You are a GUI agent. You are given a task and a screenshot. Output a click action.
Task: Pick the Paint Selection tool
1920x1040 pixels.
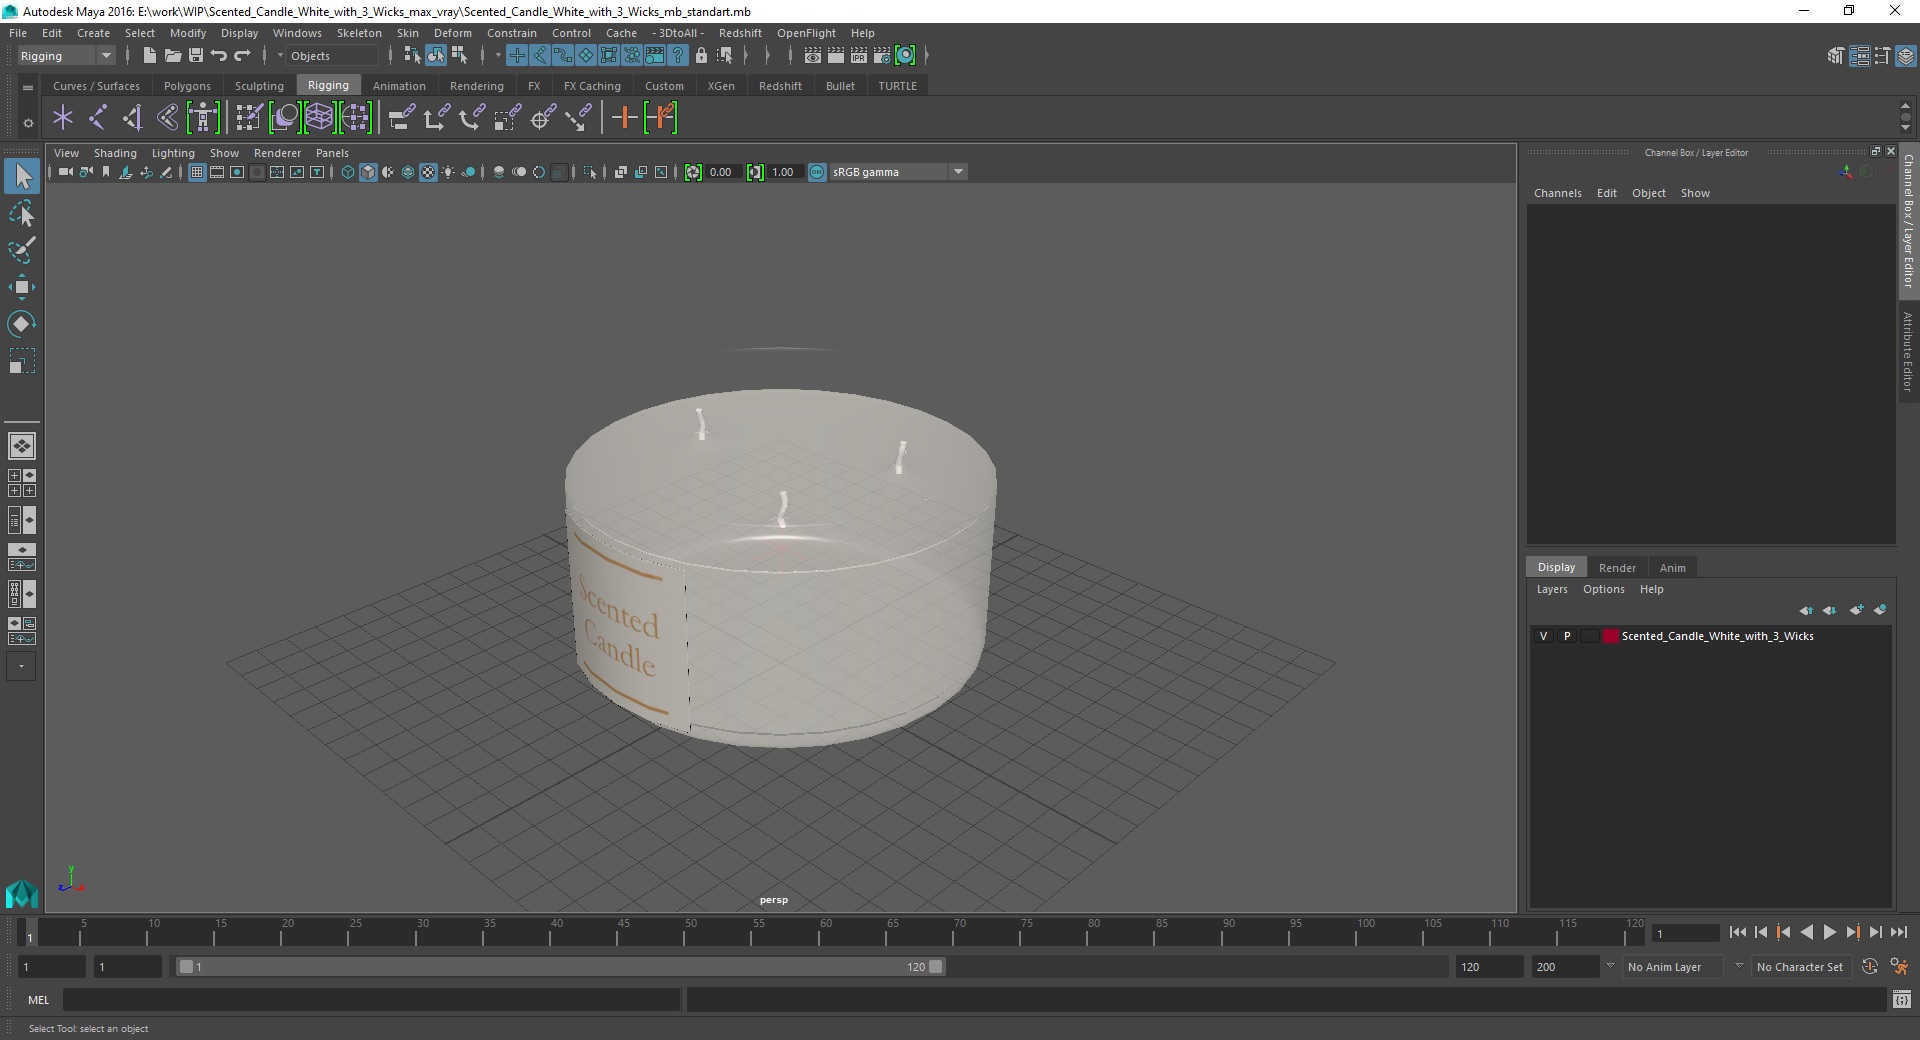(22, 250)
